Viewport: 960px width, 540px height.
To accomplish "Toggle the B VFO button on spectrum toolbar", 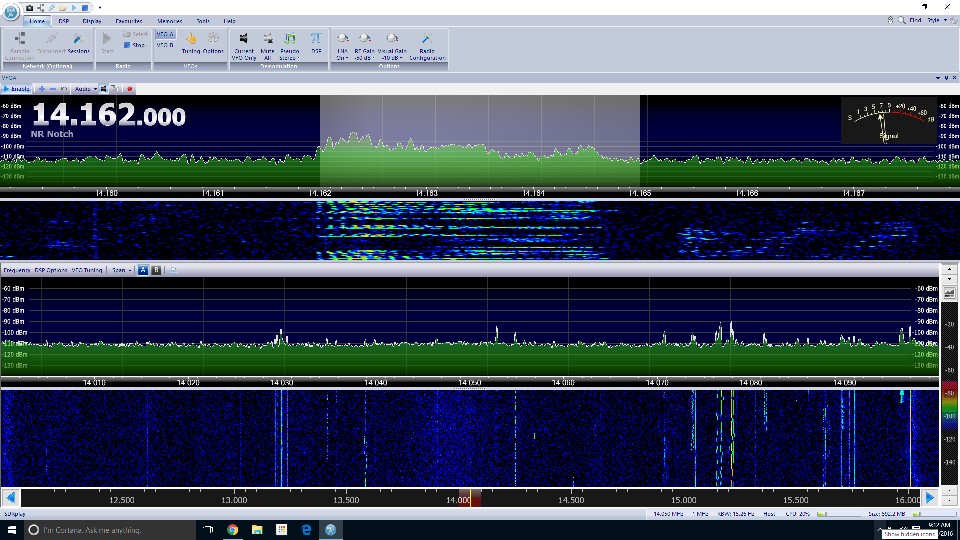I will coord(156,270).
